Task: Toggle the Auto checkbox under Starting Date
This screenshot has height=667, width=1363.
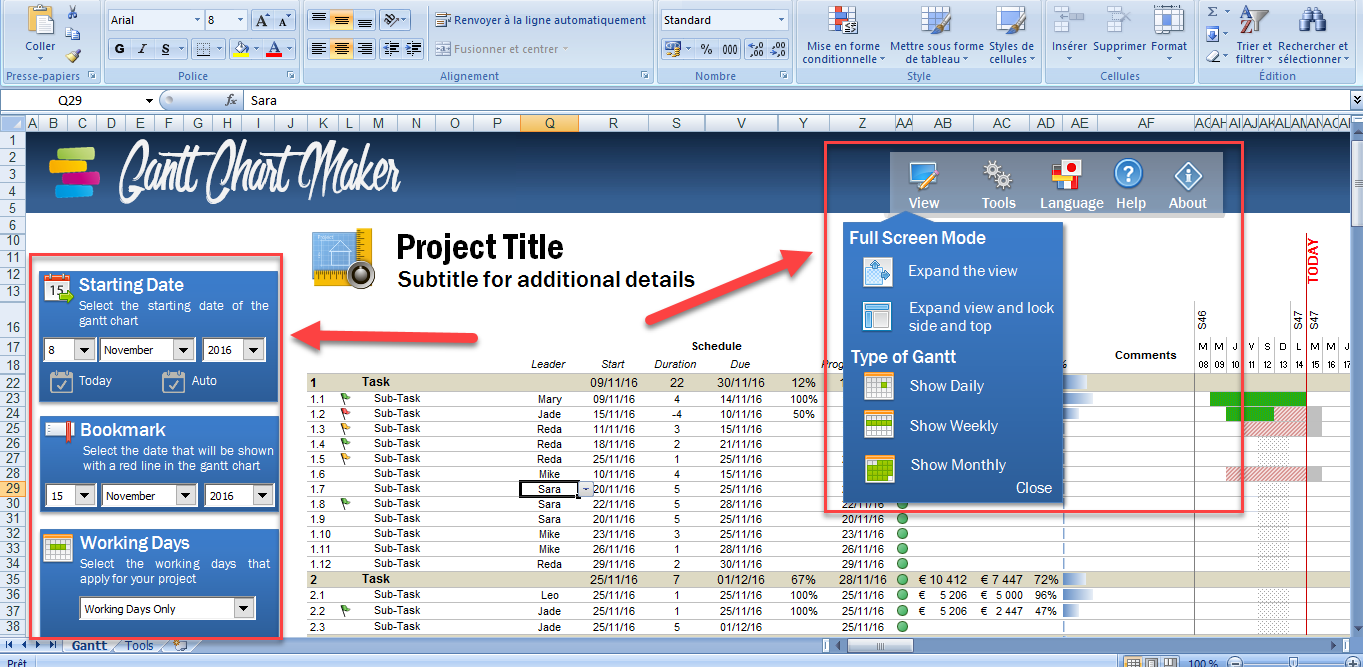Action: pyautogui.click(x=173, y=381)
